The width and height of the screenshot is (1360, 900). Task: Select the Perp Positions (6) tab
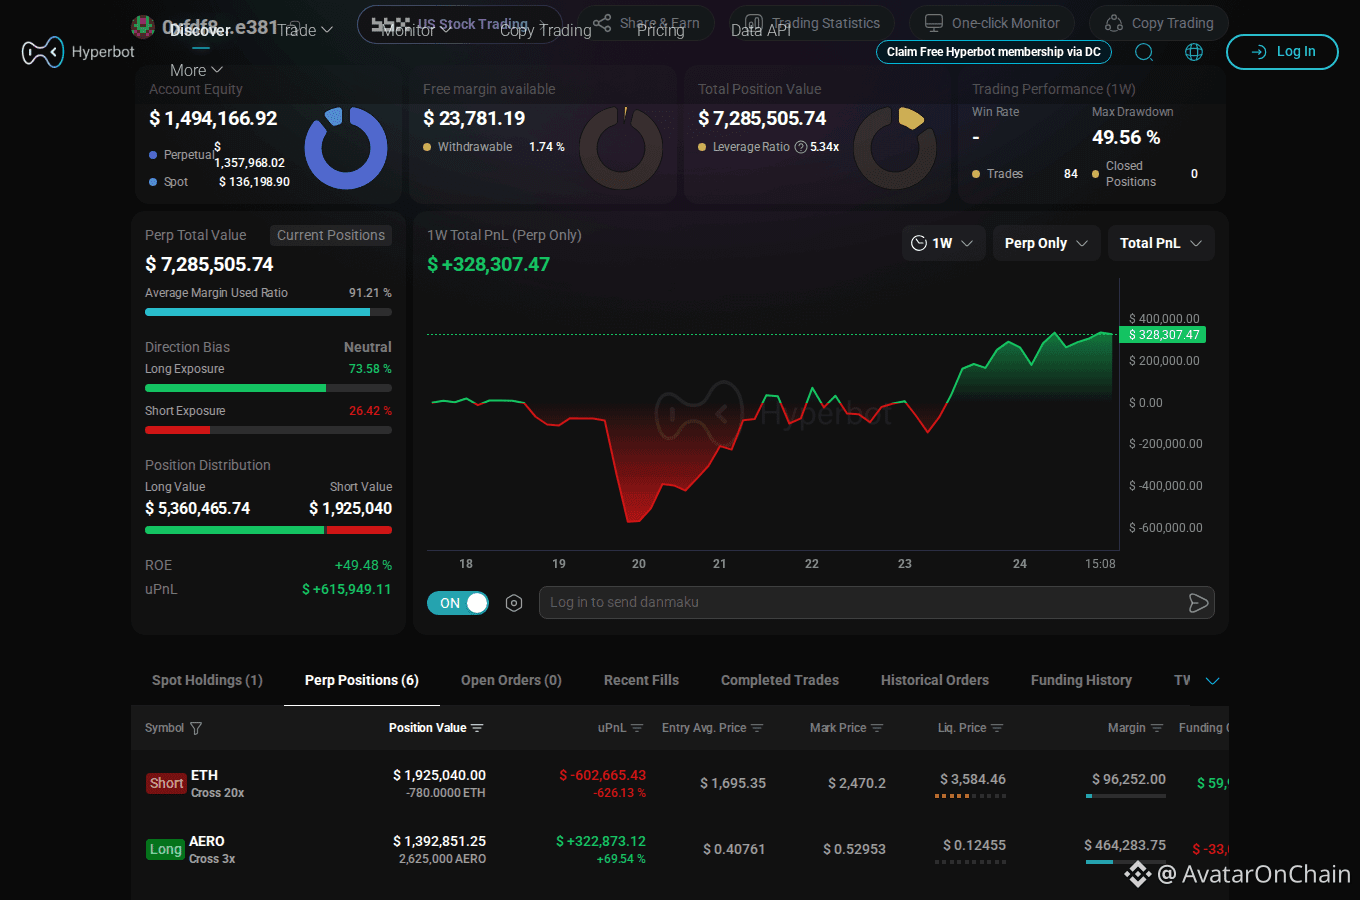click(362, 680)
